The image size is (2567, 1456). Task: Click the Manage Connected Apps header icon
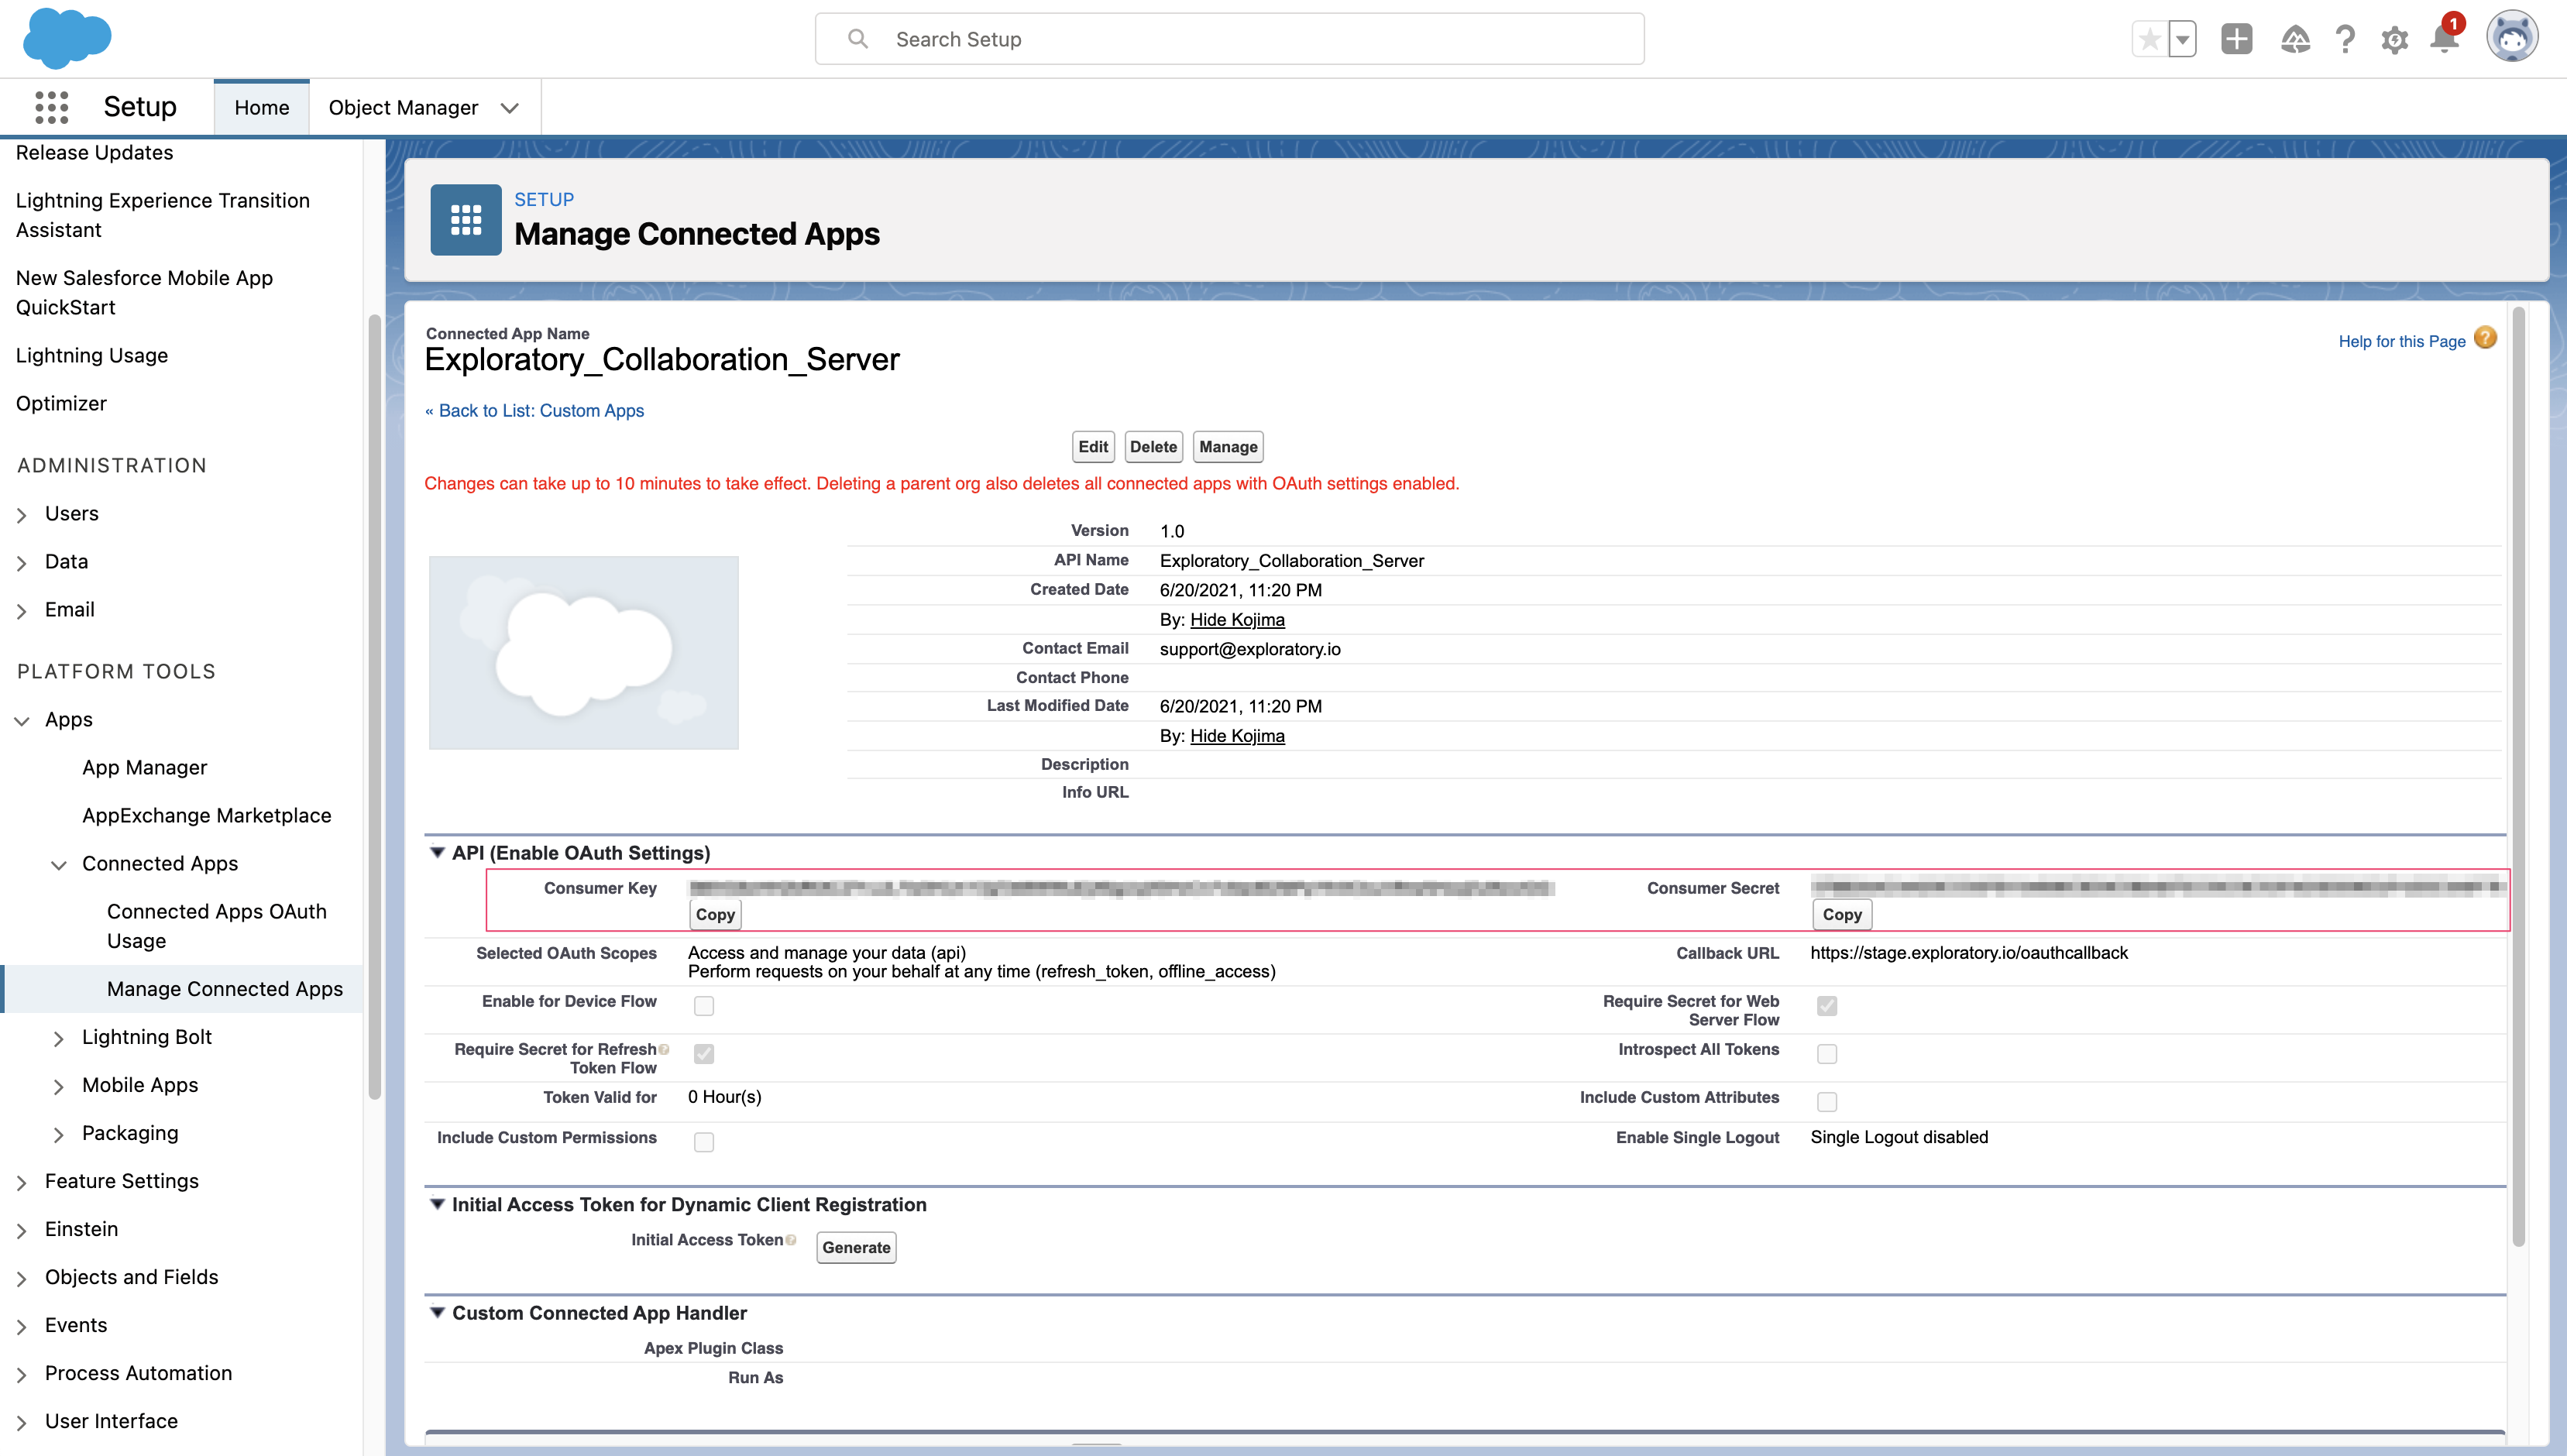[x=466, y=220]
